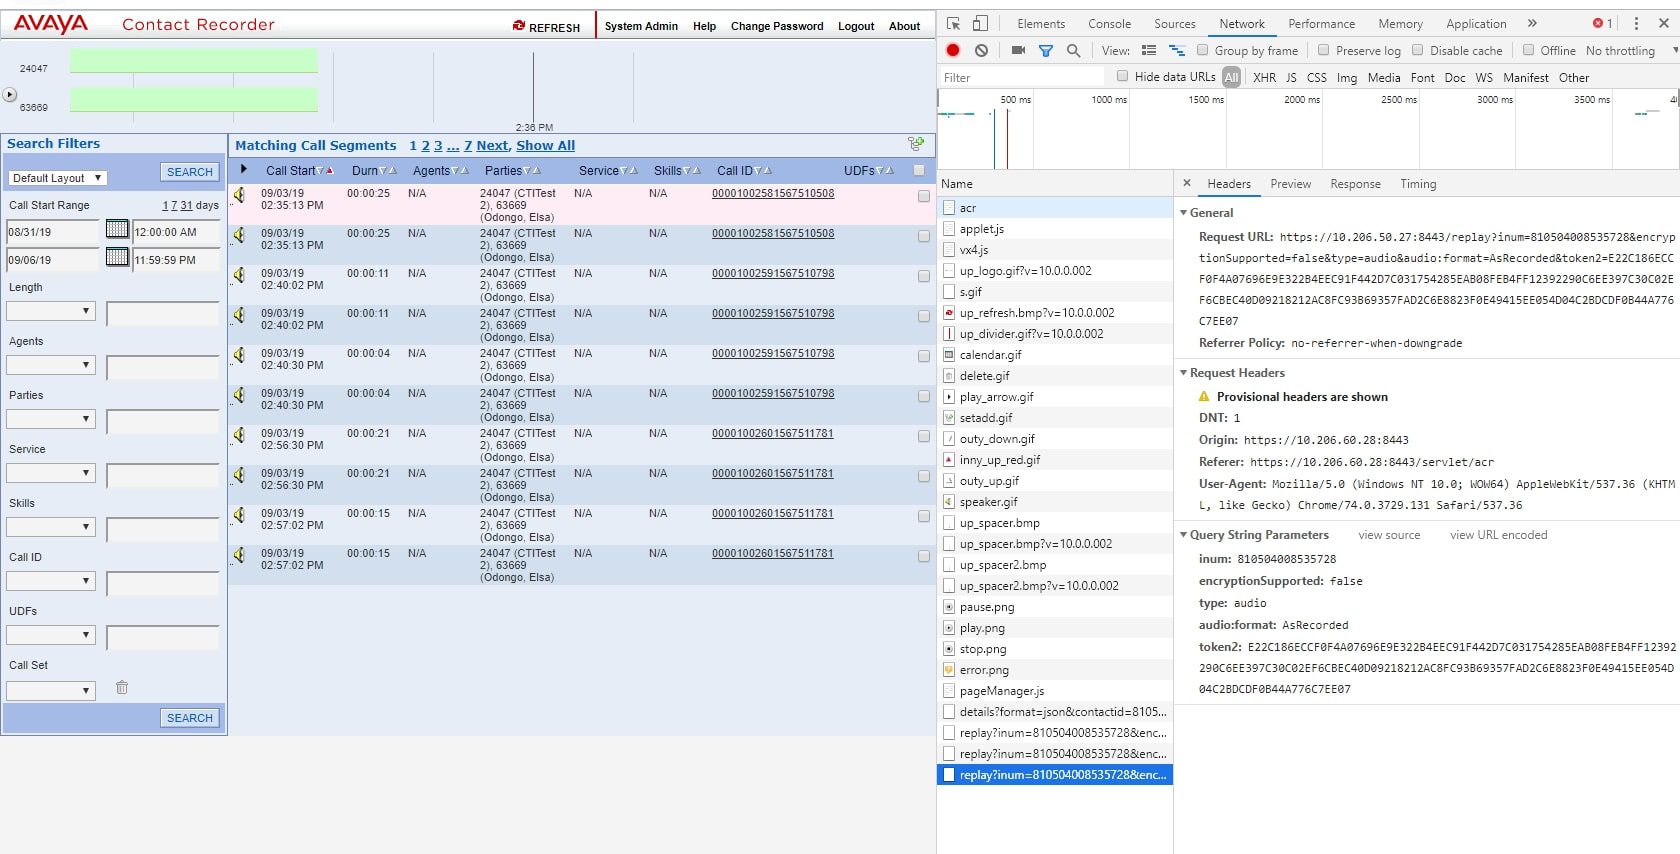
Task: Click the trash icon next to Call Set
Action: point(122,687)
